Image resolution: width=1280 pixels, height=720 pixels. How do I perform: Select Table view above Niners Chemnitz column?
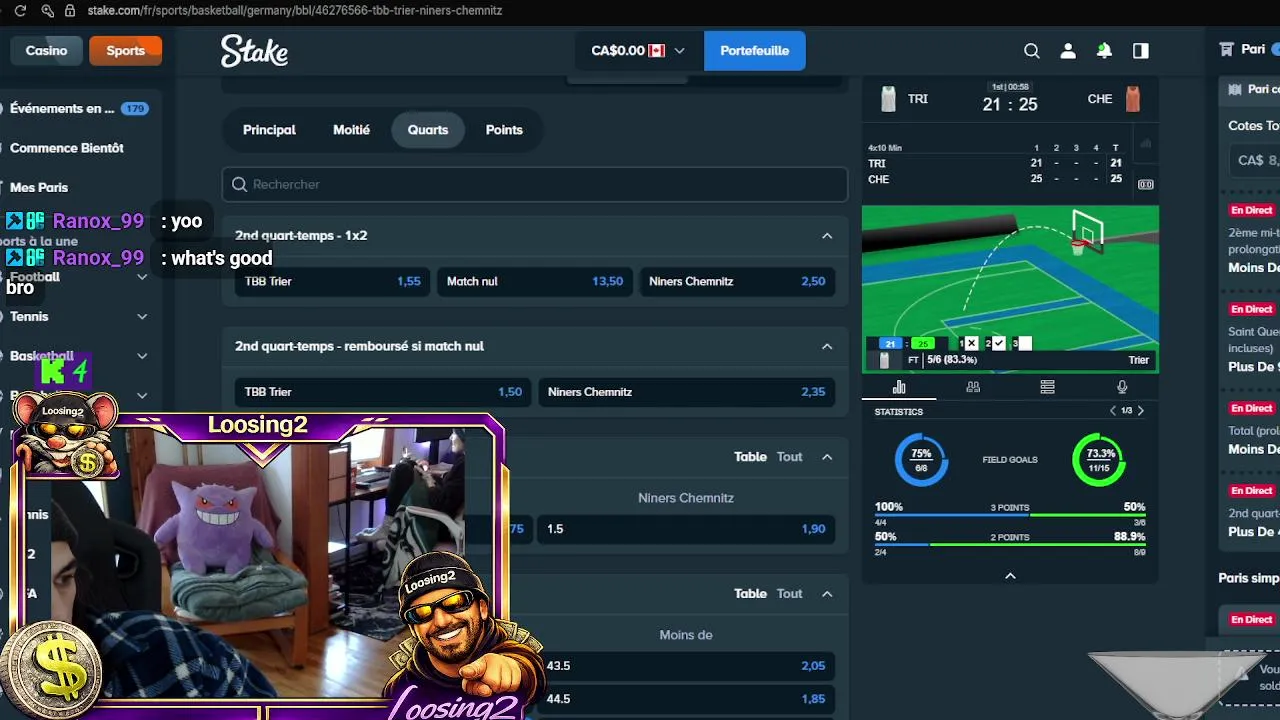[x=750, y=457]
